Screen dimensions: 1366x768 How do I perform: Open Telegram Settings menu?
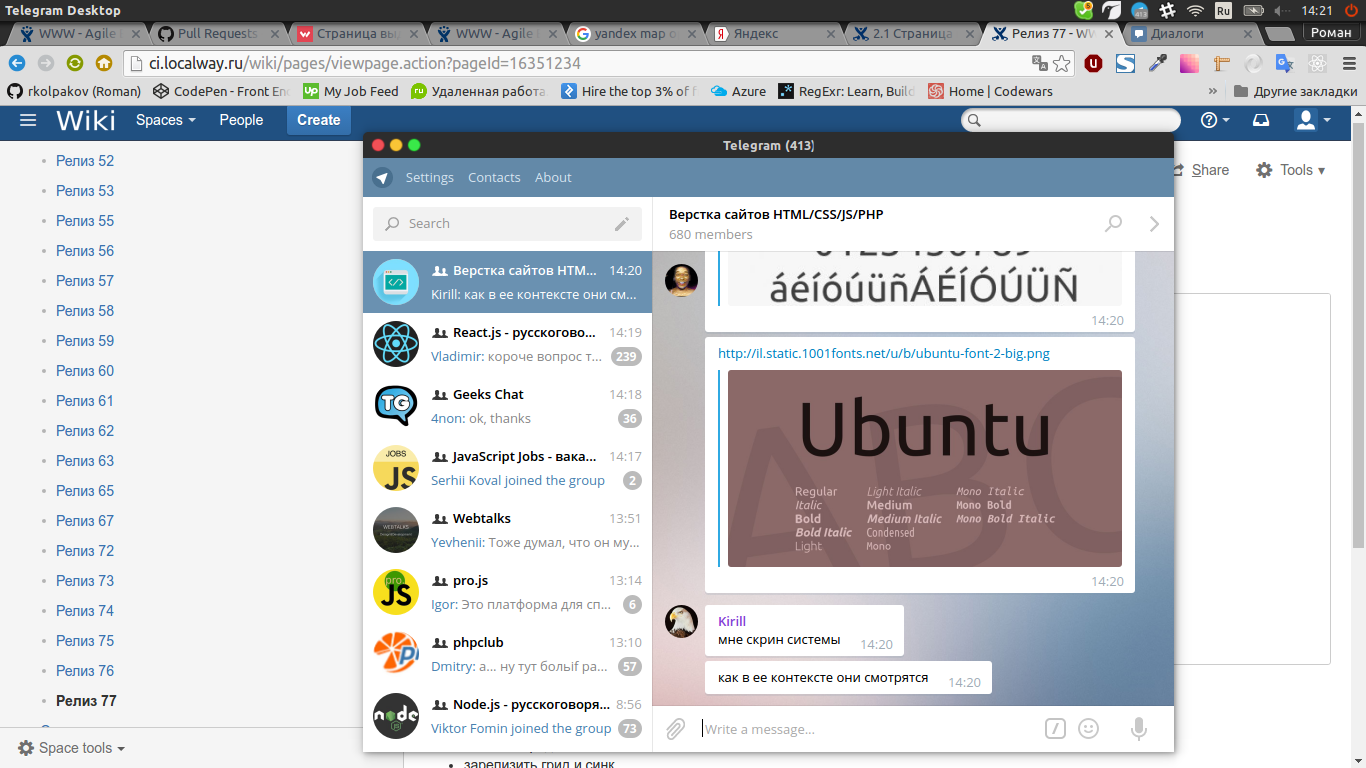click(430, 178)
